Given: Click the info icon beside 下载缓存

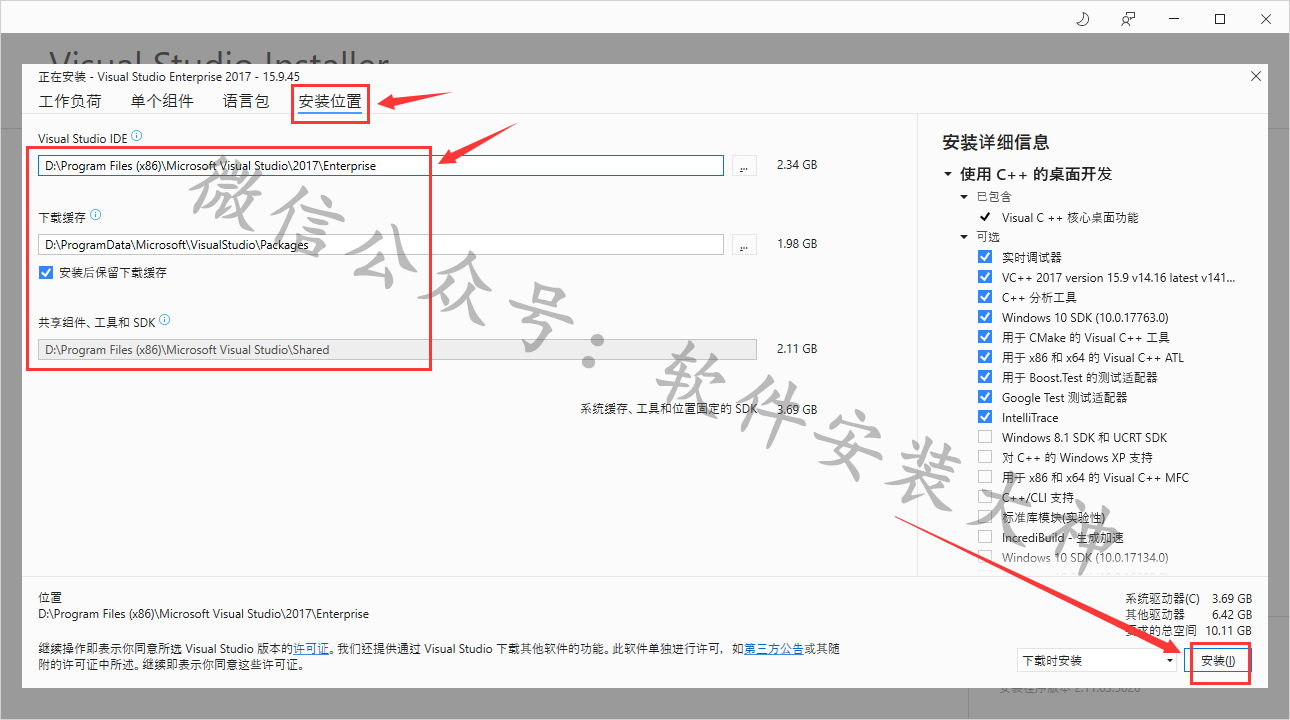Looking at the screenshot, I should (96, 215).
